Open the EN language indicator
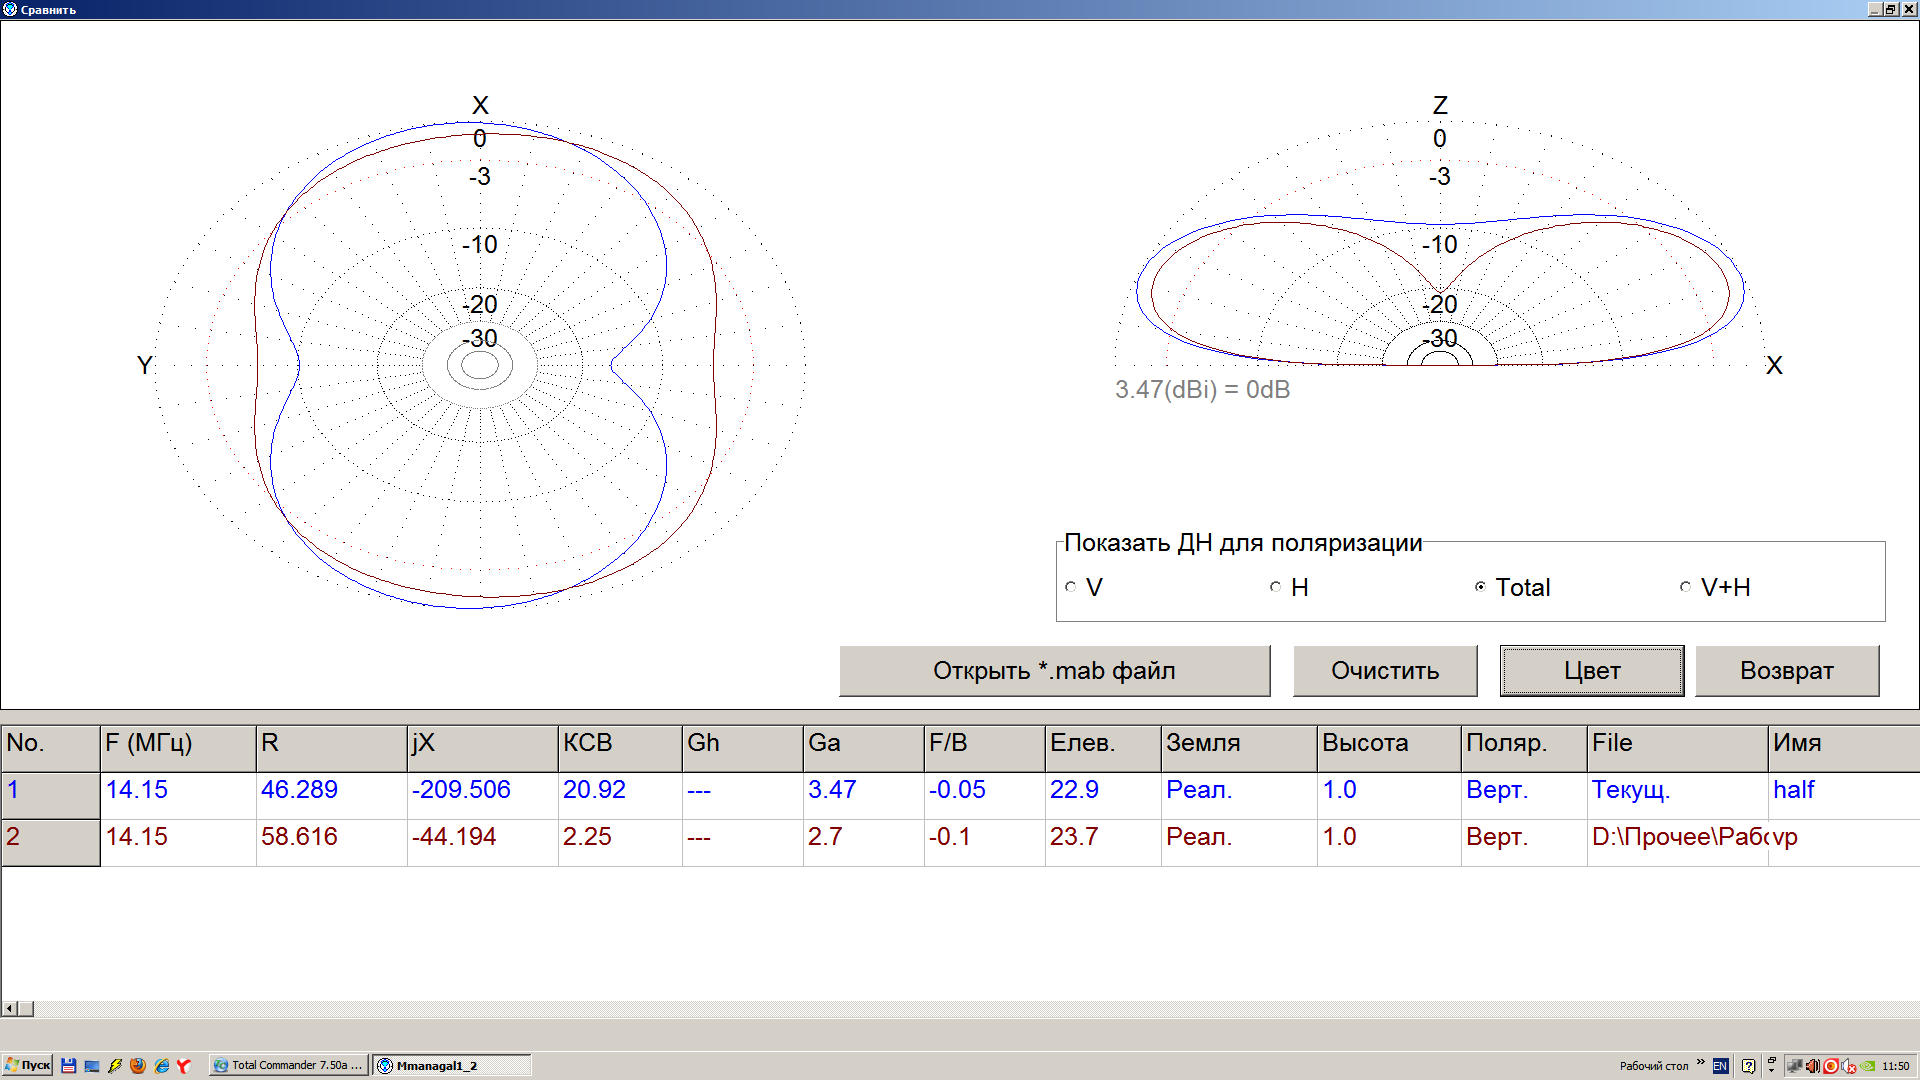1920x1080 pixels. 1720,1066
